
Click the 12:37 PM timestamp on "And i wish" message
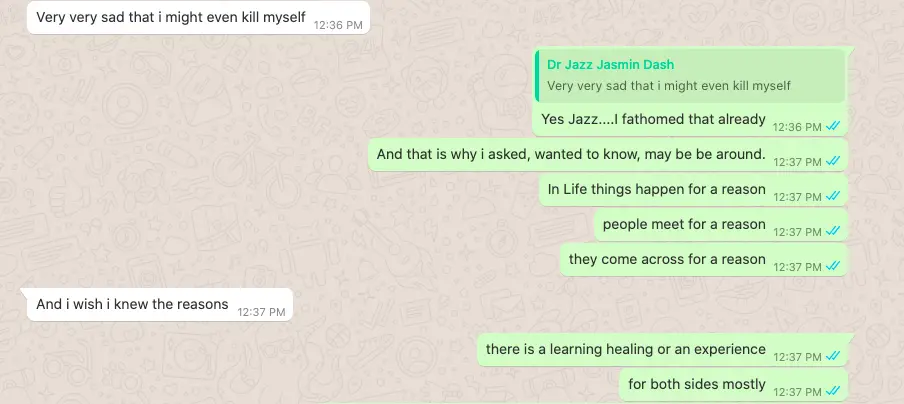(261, 312)
